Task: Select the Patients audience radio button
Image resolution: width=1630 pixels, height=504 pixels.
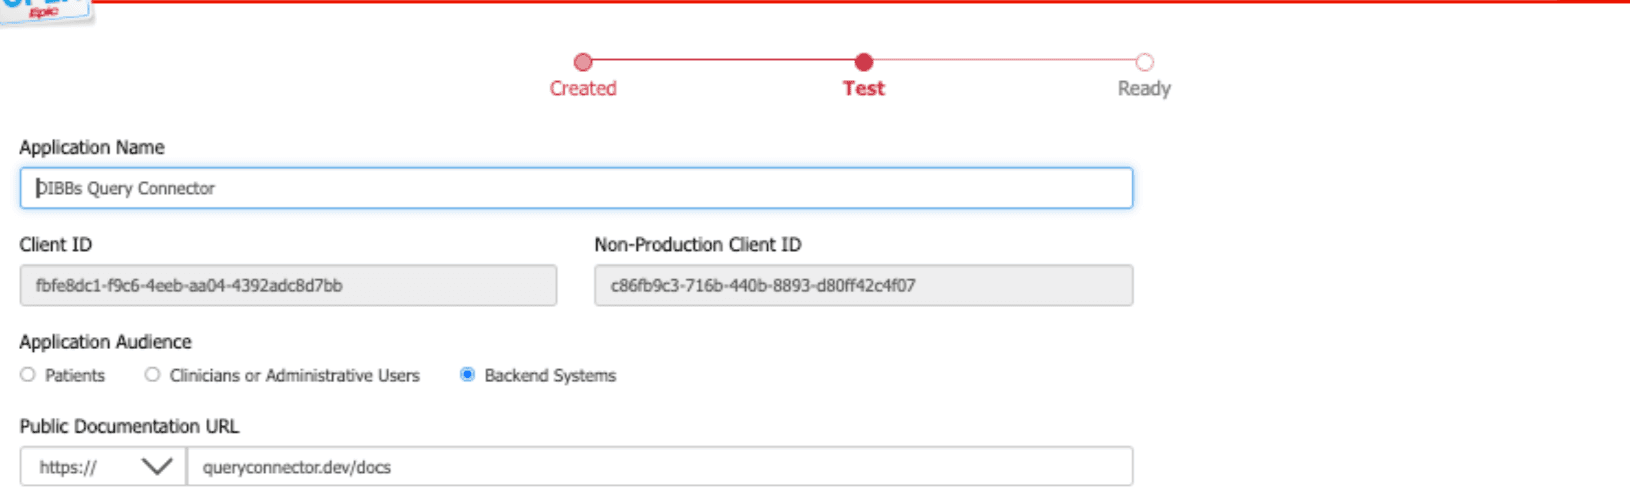Action: [x=28, y=375]
